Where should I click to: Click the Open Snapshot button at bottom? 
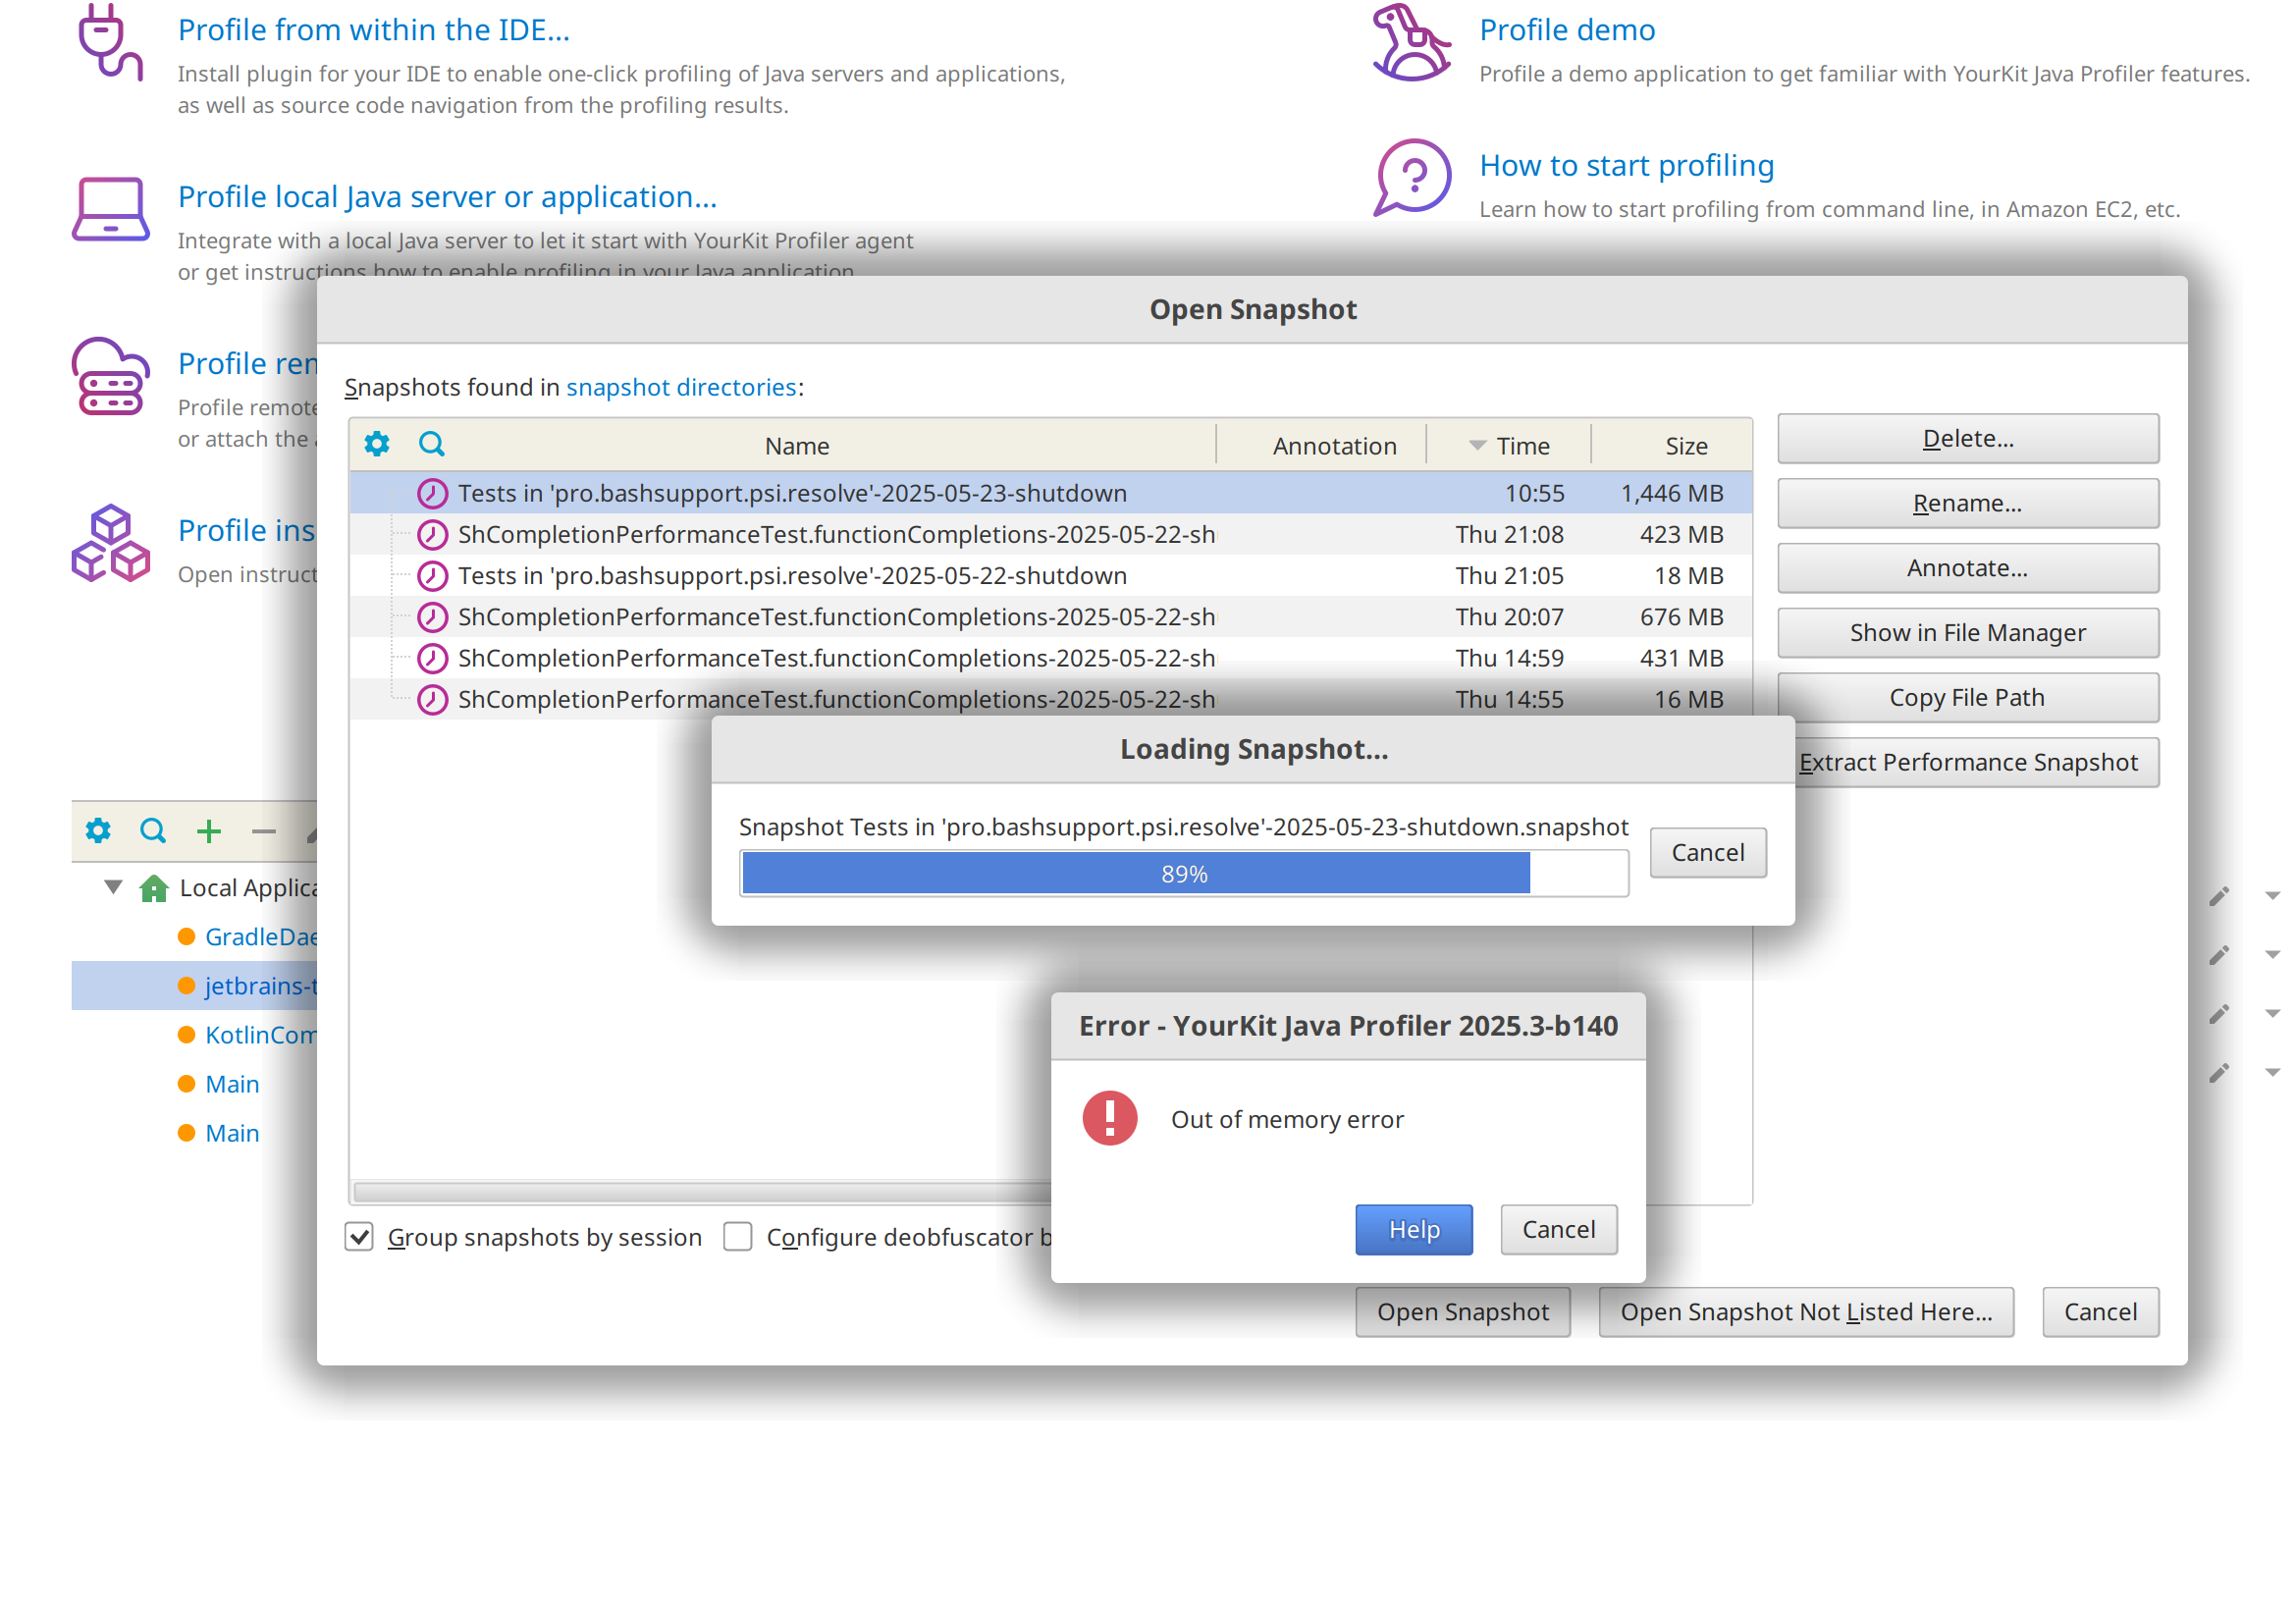click(1462, 1312)
